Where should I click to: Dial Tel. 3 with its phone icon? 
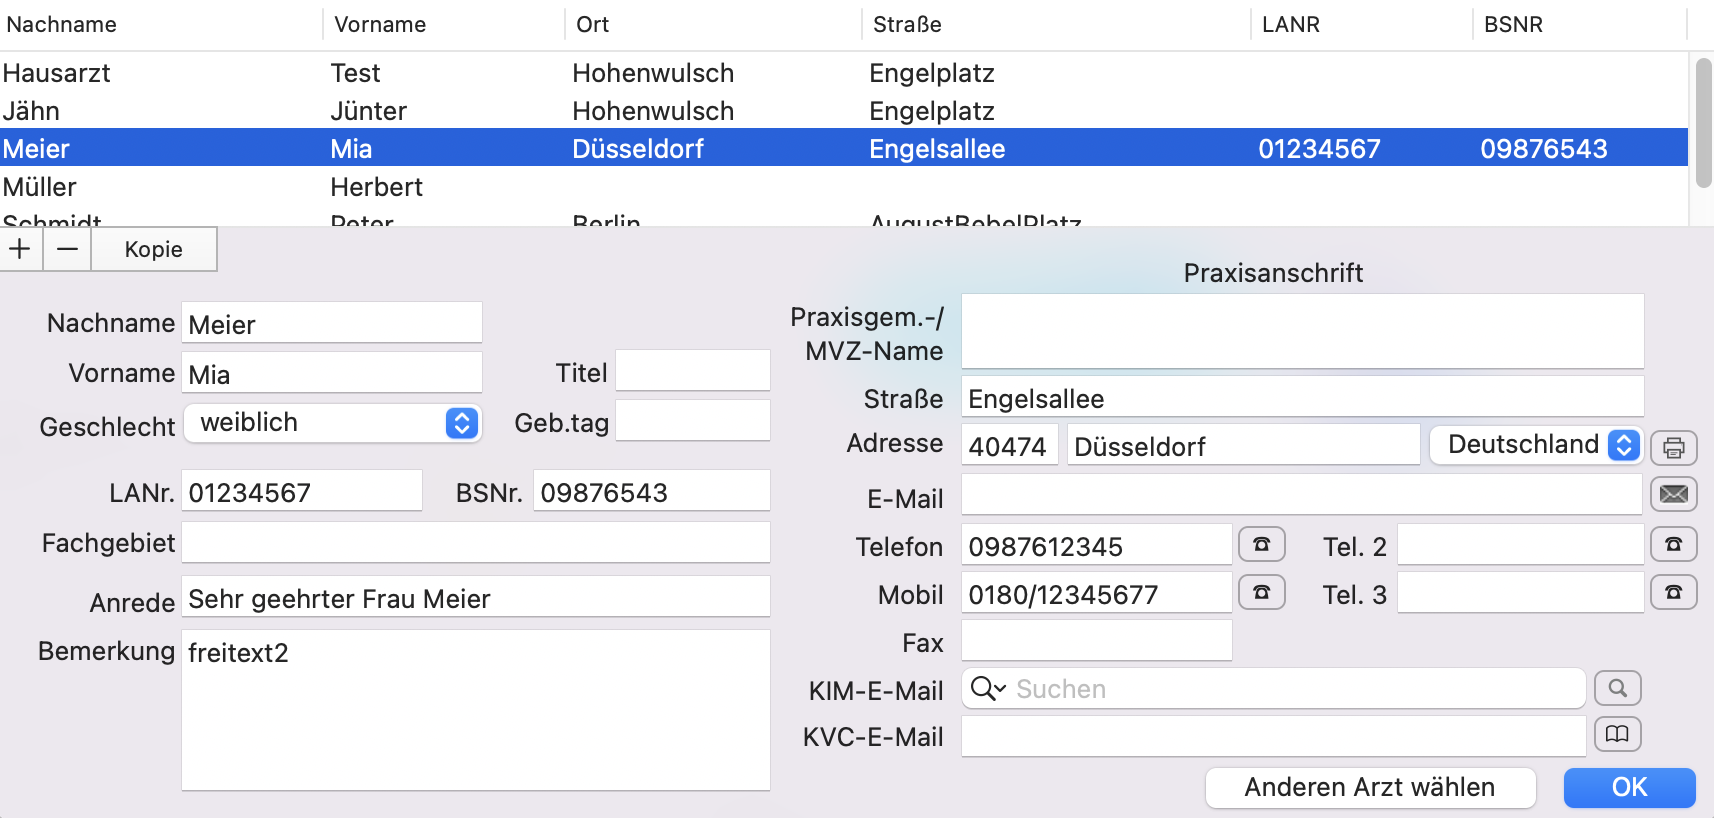pos(1674,592)
